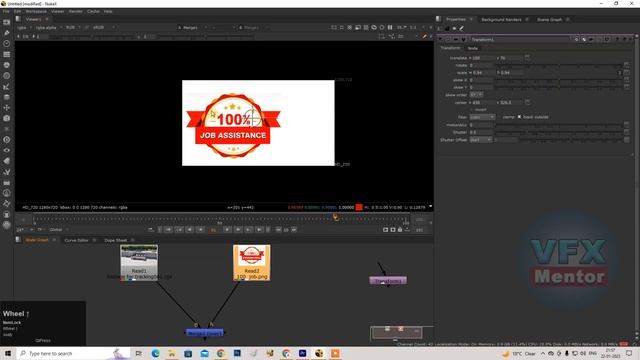This screenshot has height=360, width=640.
Task: Open translate animation menu icon
Action: click(527, 58)
